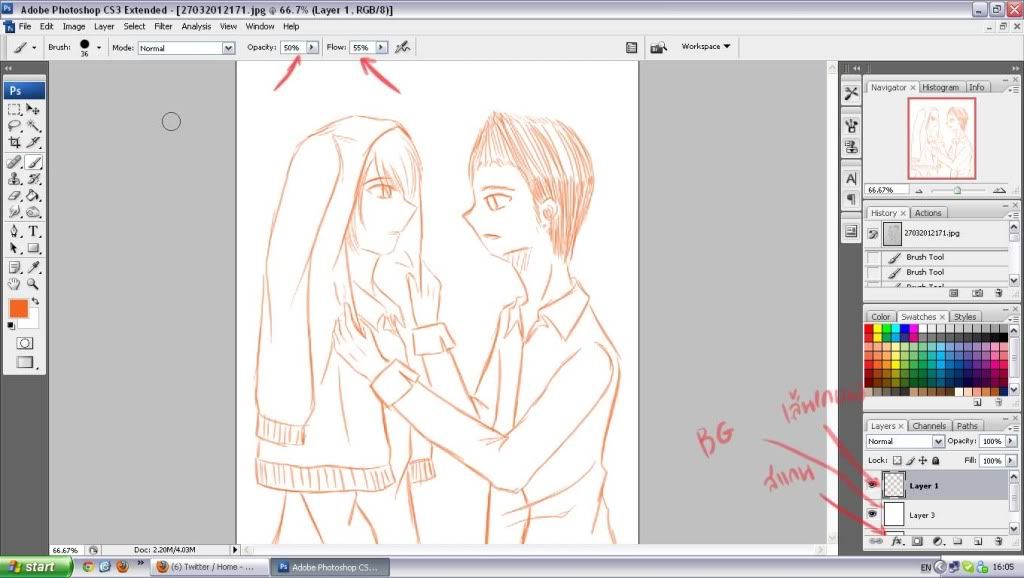Select the Magic Wand tool

pyautogui.click(x=33, y=125)
